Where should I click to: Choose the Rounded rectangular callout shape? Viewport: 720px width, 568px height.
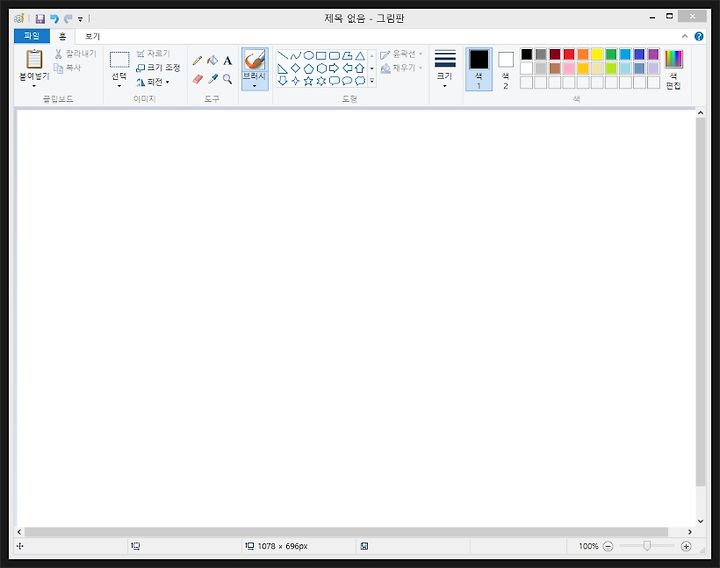click(334, 81)
